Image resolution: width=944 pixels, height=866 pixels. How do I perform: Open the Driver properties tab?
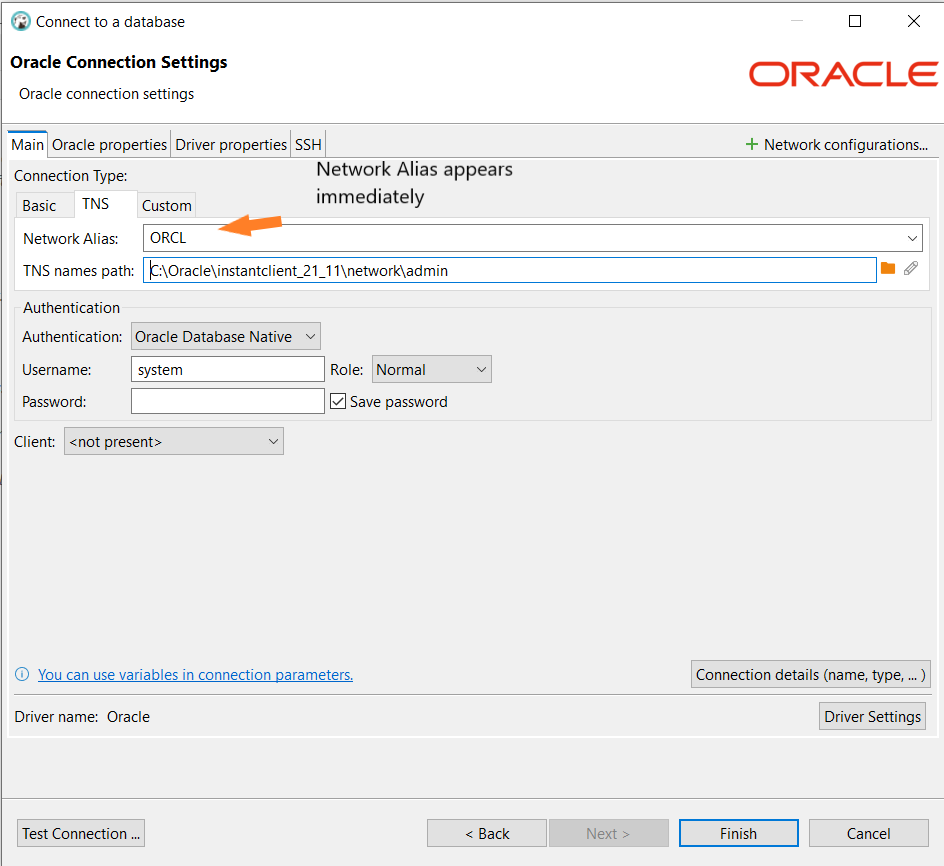click(231, 145)
